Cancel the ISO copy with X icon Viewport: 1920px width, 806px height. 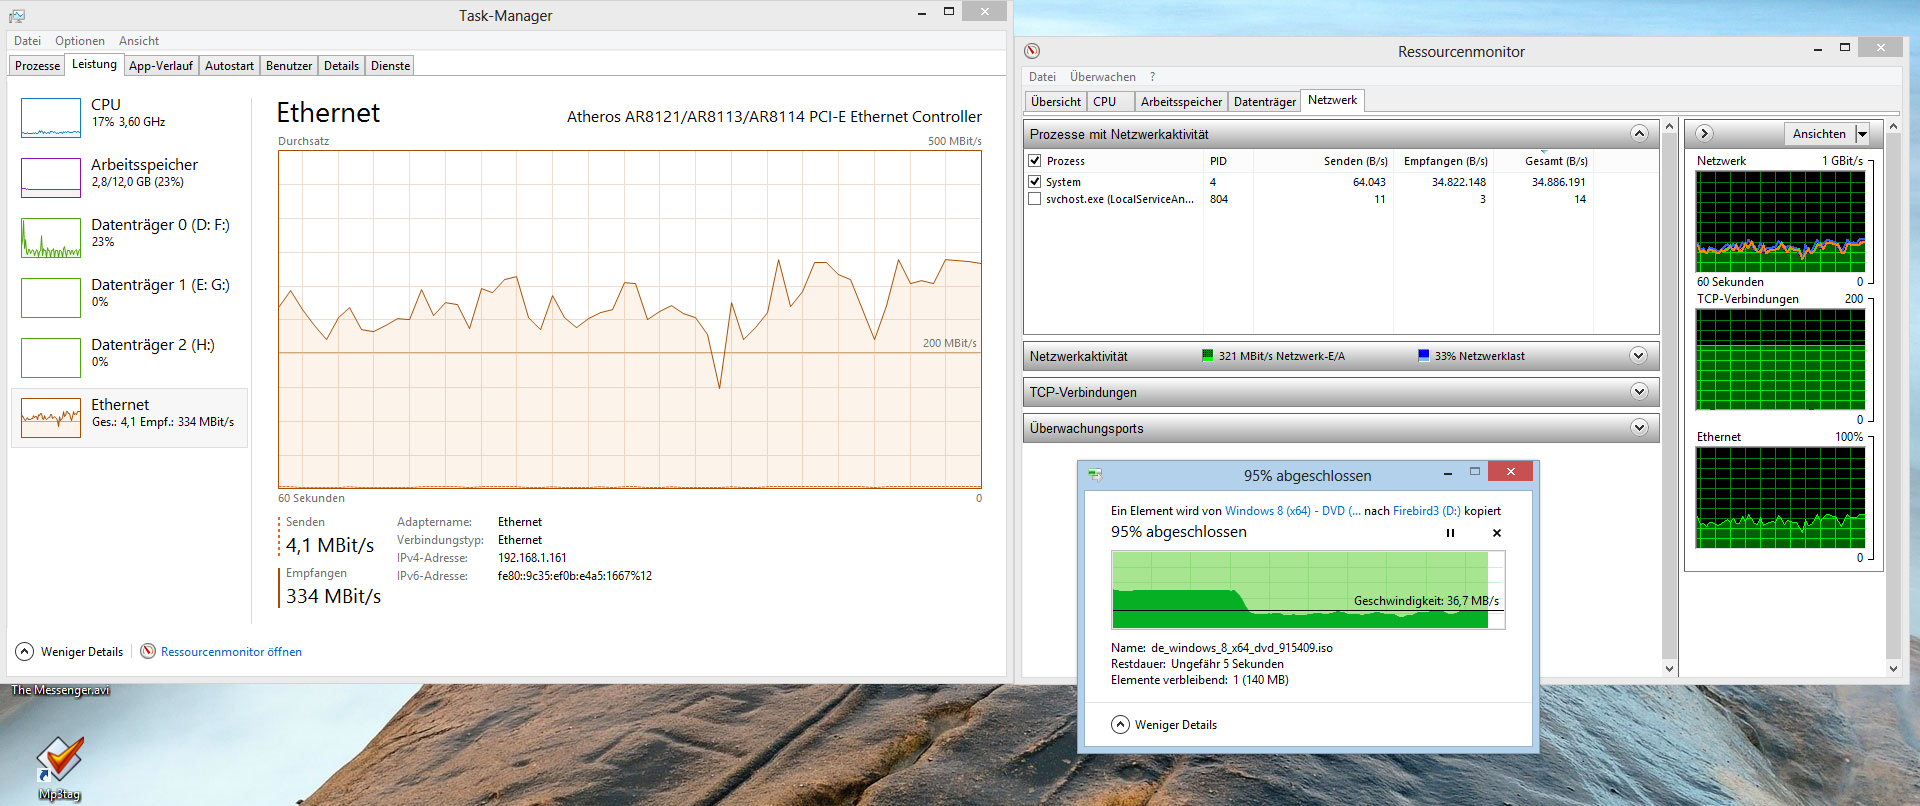(1497, 533)
